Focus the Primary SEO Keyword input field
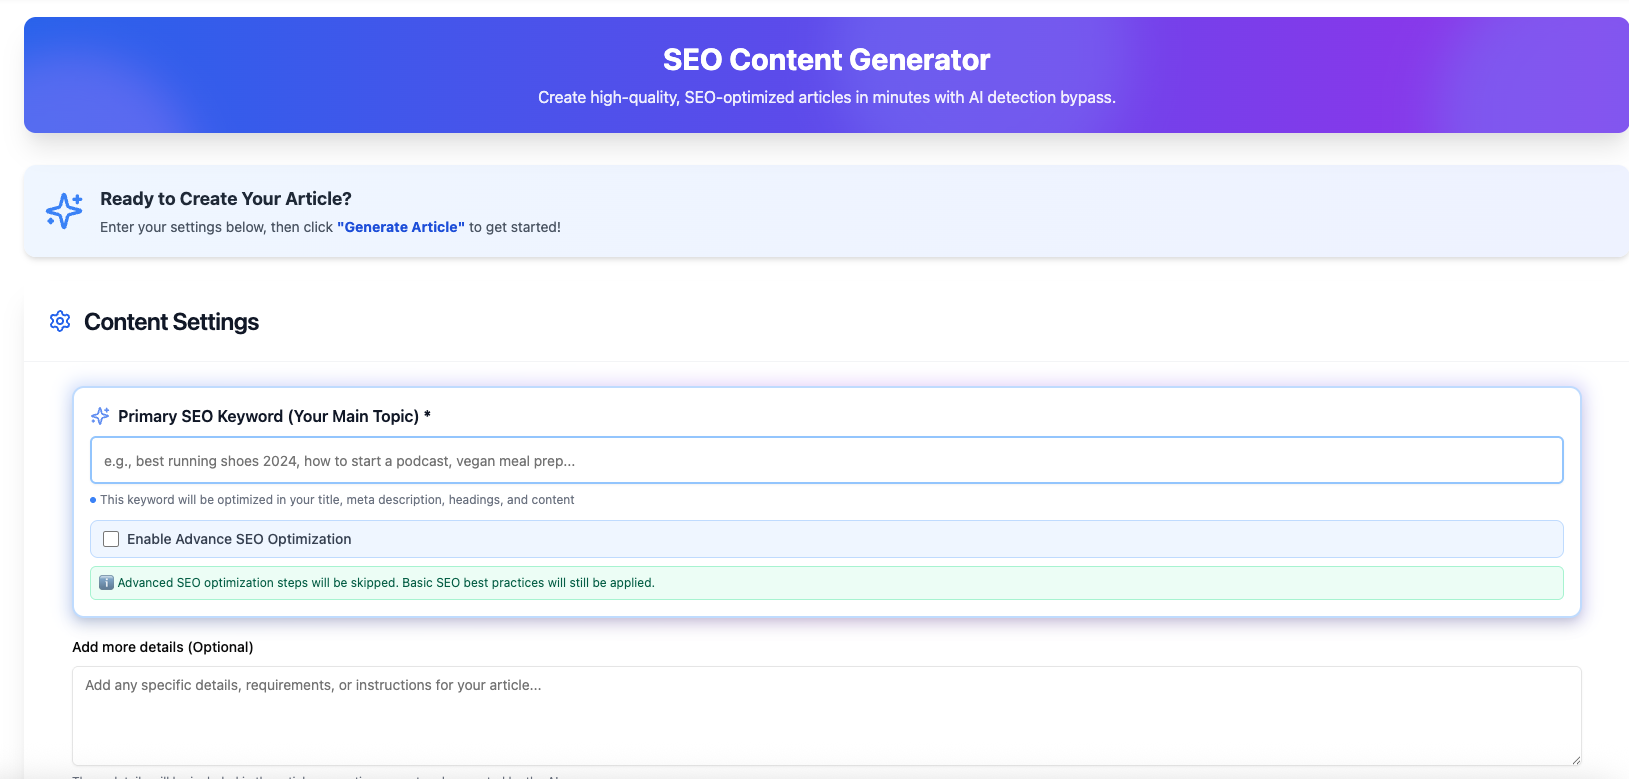1629x779 pixels. [x=826, y=460]
